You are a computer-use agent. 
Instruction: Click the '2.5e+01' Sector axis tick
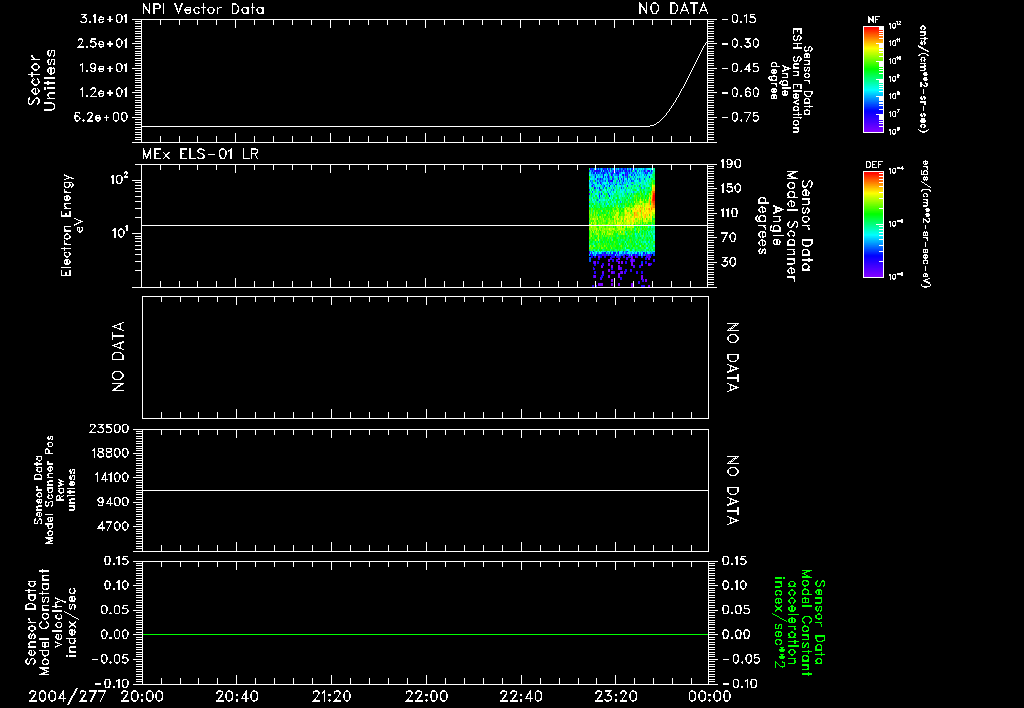pos(104,43)
